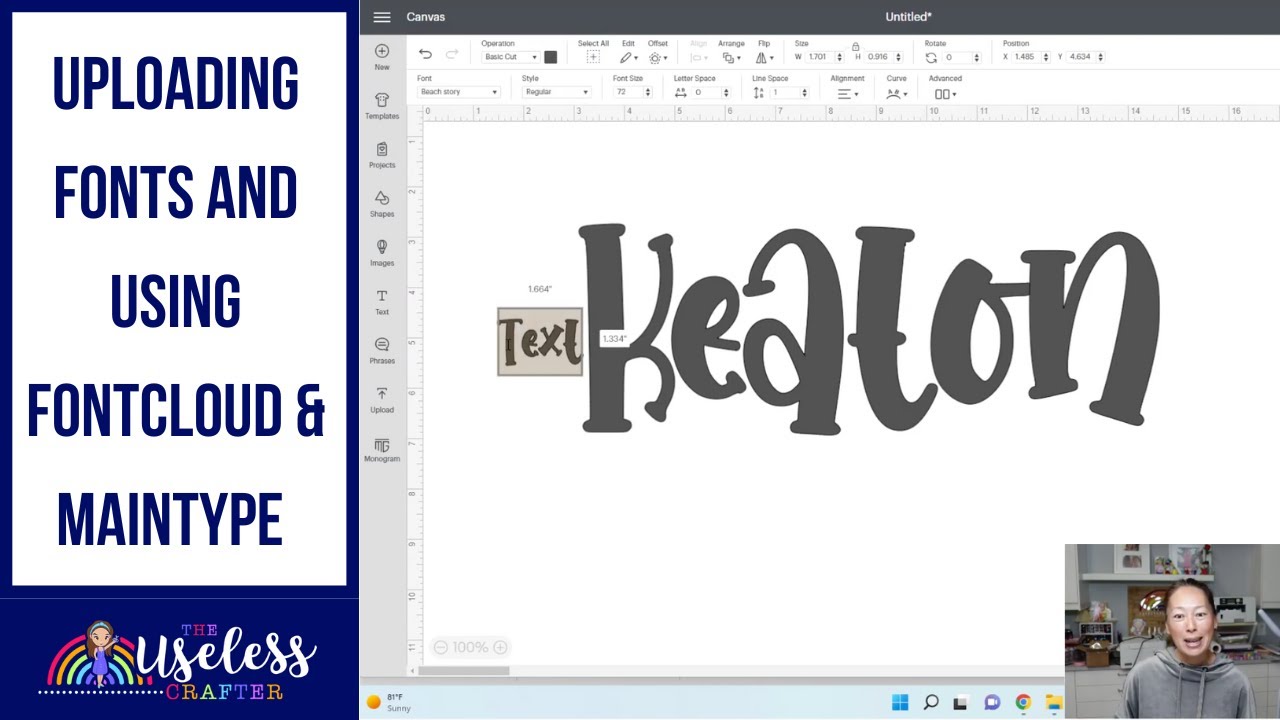This screenshot has height=720, width=1280.
Task: Open the Windows Start menu
Action: 899,702
